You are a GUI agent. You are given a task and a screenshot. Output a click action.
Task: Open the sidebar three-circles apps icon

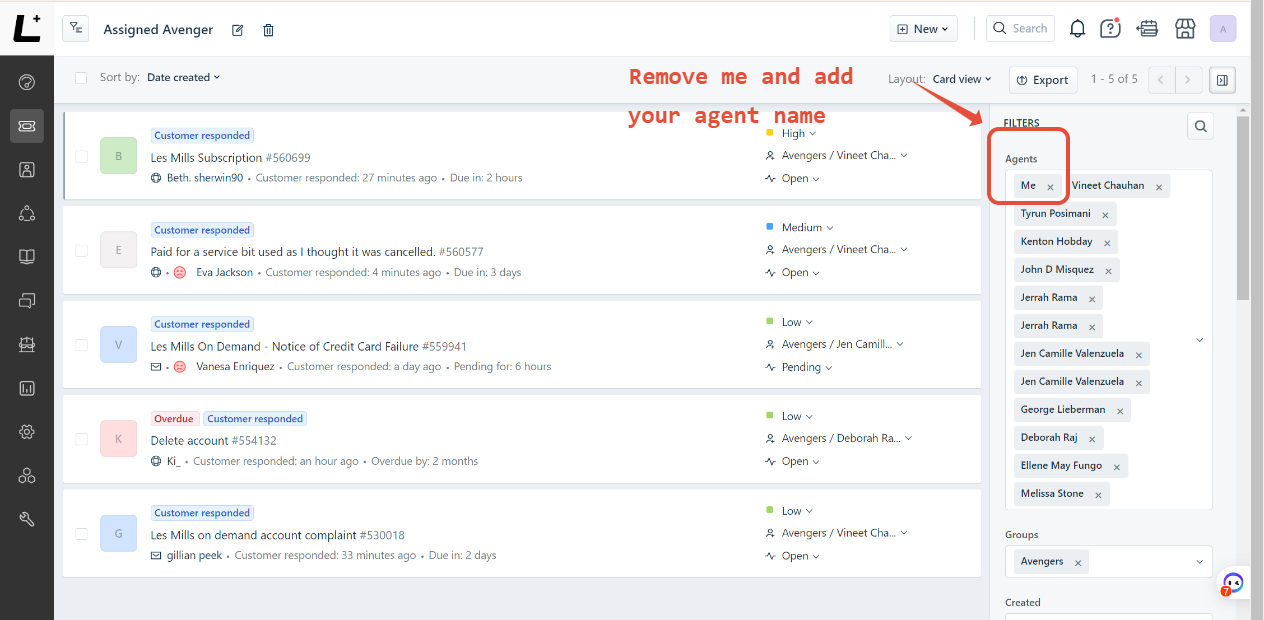tap(27, 475)
